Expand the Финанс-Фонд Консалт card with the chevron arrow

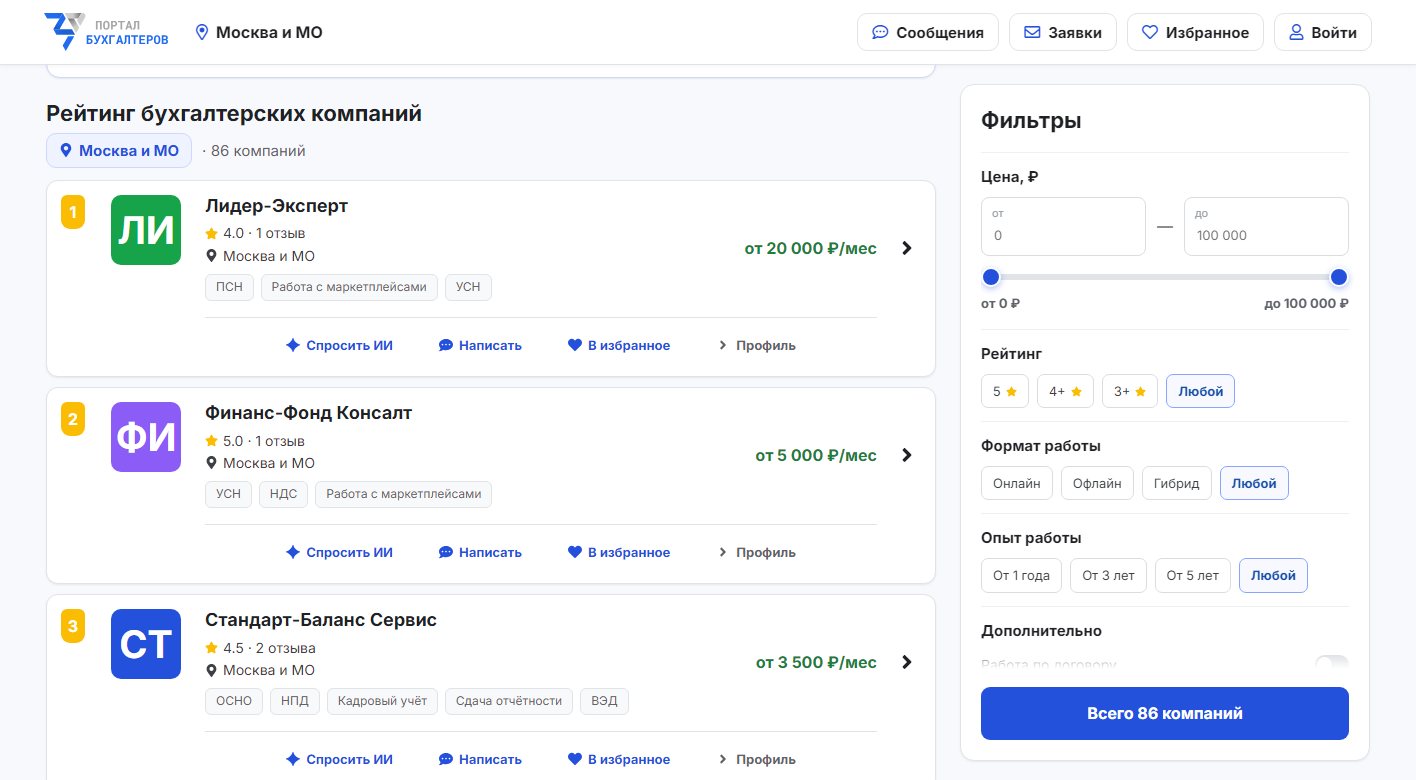[907, 455]
